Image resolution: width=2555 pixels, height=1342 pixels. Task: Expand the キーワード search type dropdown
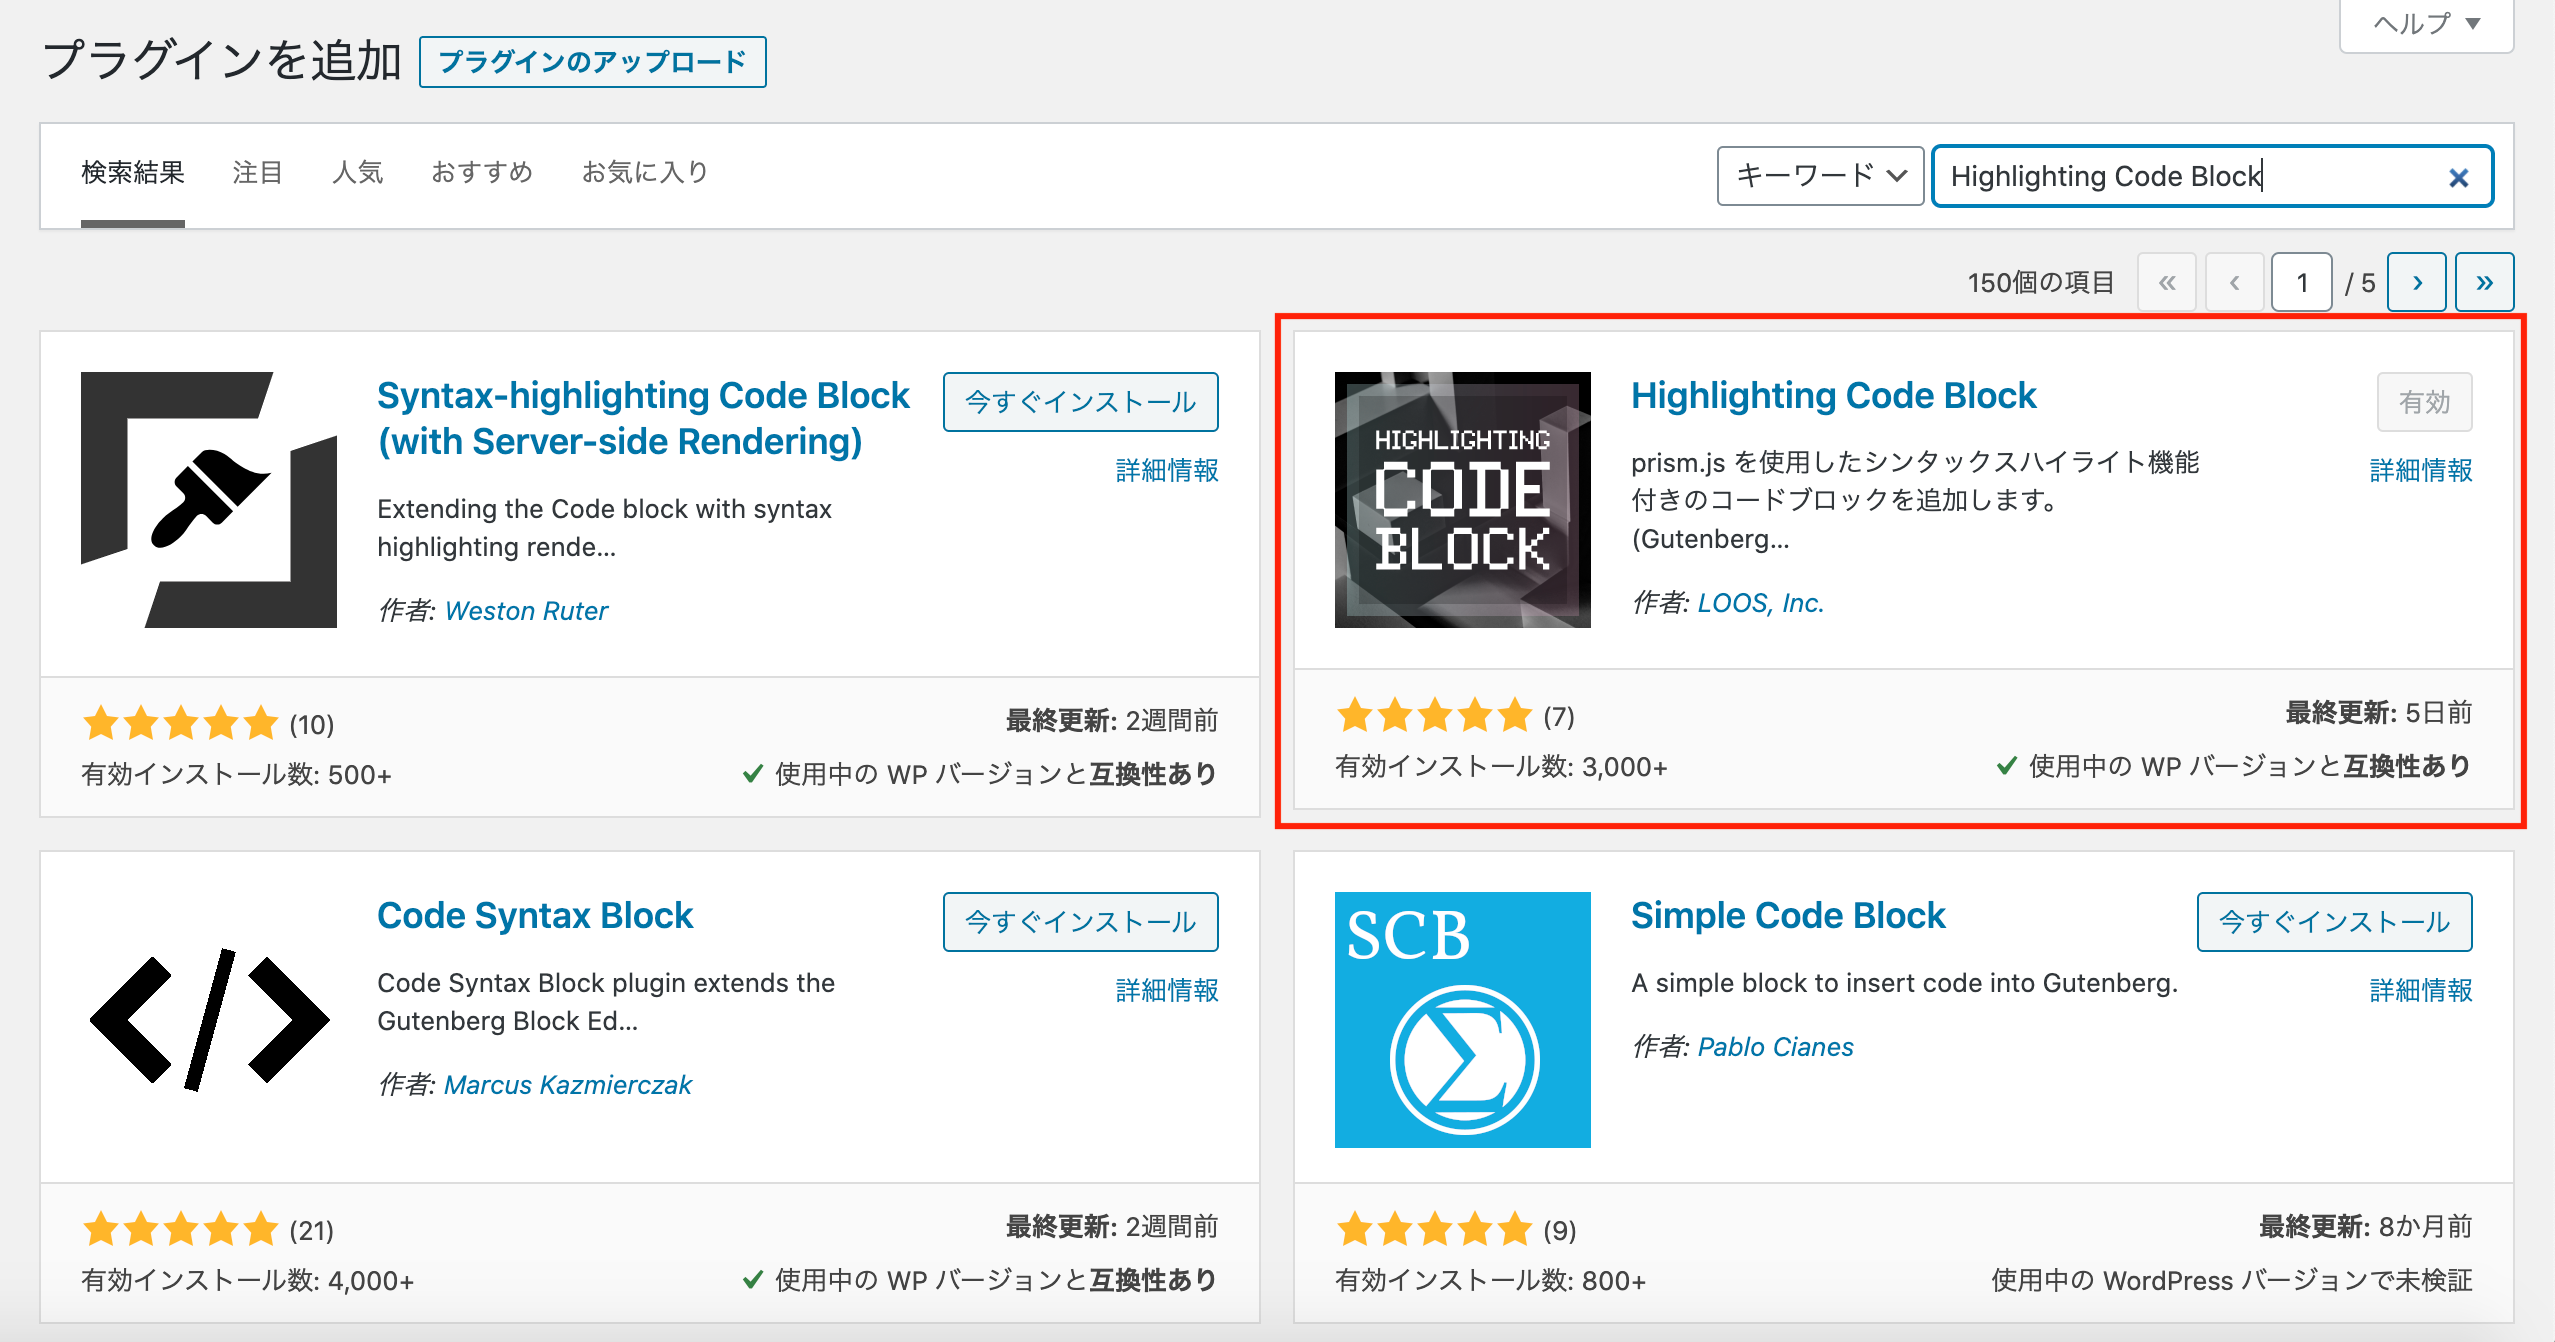click(1820, 176)
